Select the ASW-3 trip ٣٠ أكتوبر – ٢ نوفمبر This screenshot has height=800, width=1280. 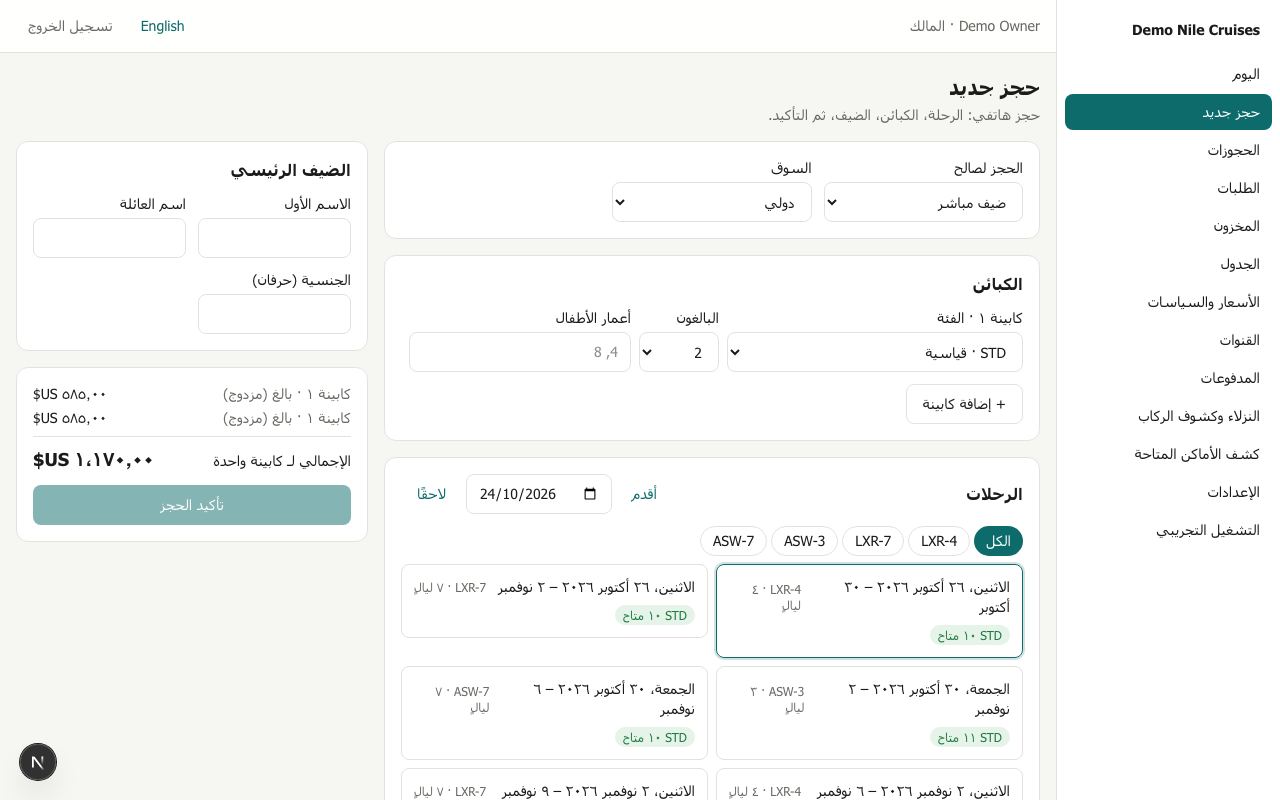click(869, 713)
